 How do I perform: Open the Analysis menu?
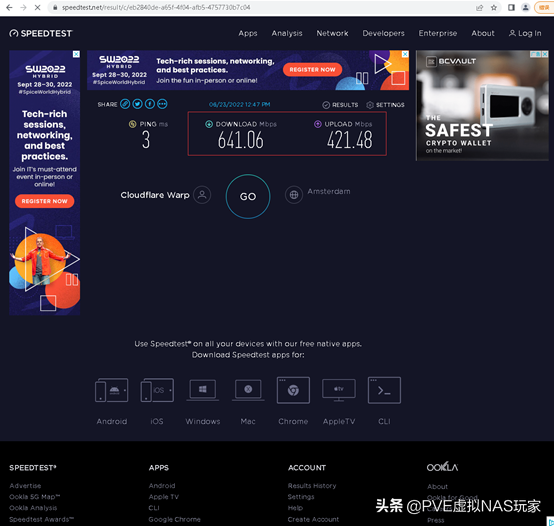pyautogui.click(x=287, y=33)
